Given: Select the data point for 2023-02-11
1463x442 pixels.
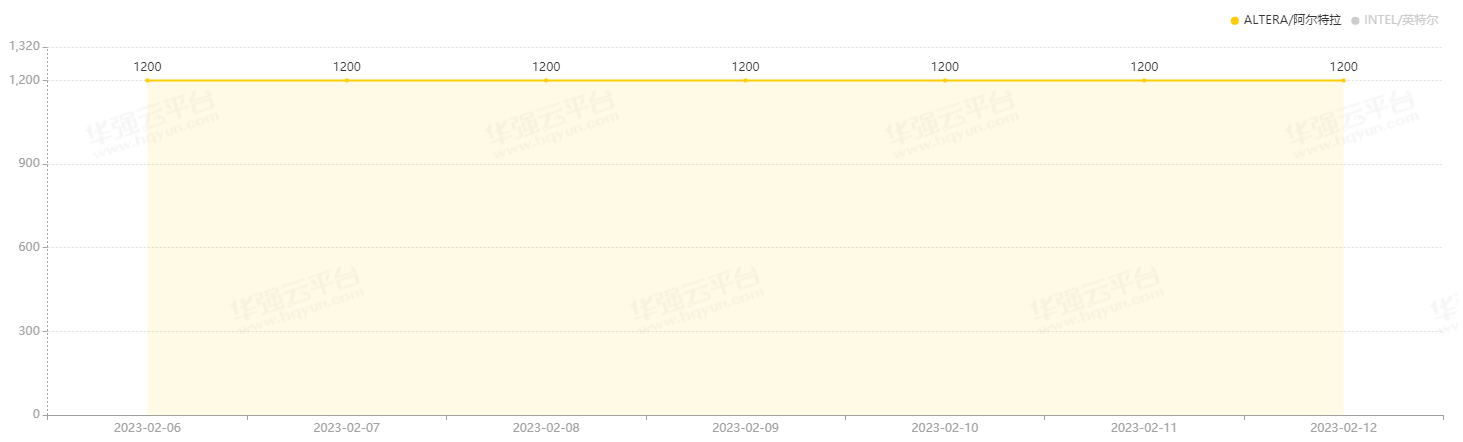Looking at the screenshot, I should click(x=1144, y=80).
